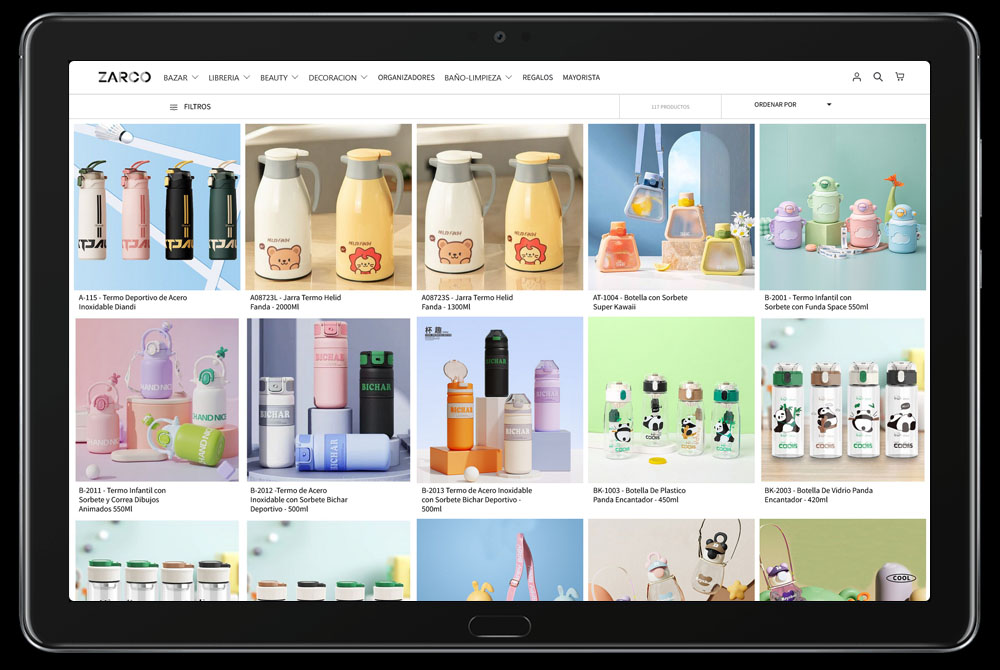Open the user account icon
The image size is (1000, 670).
pos(856,77)
